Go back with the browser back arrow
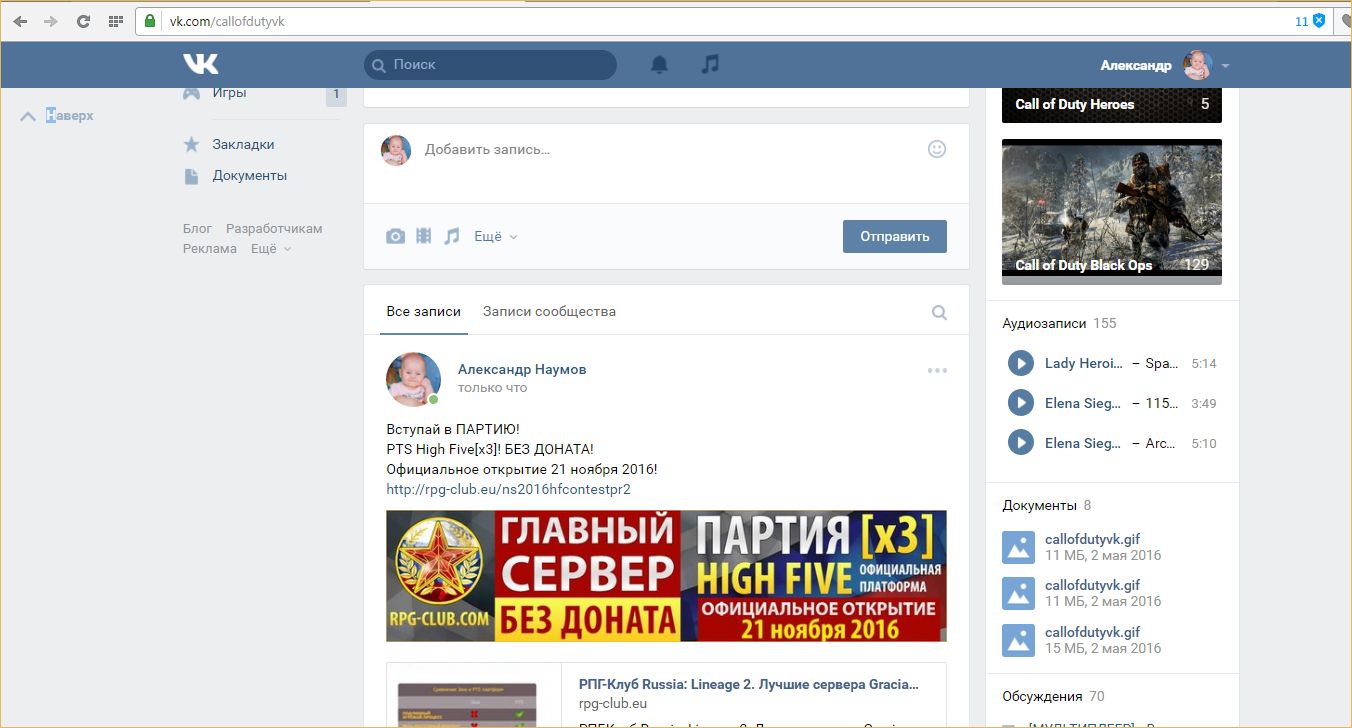The width and height of the screenshot is (1352, 728). point(20,21)
